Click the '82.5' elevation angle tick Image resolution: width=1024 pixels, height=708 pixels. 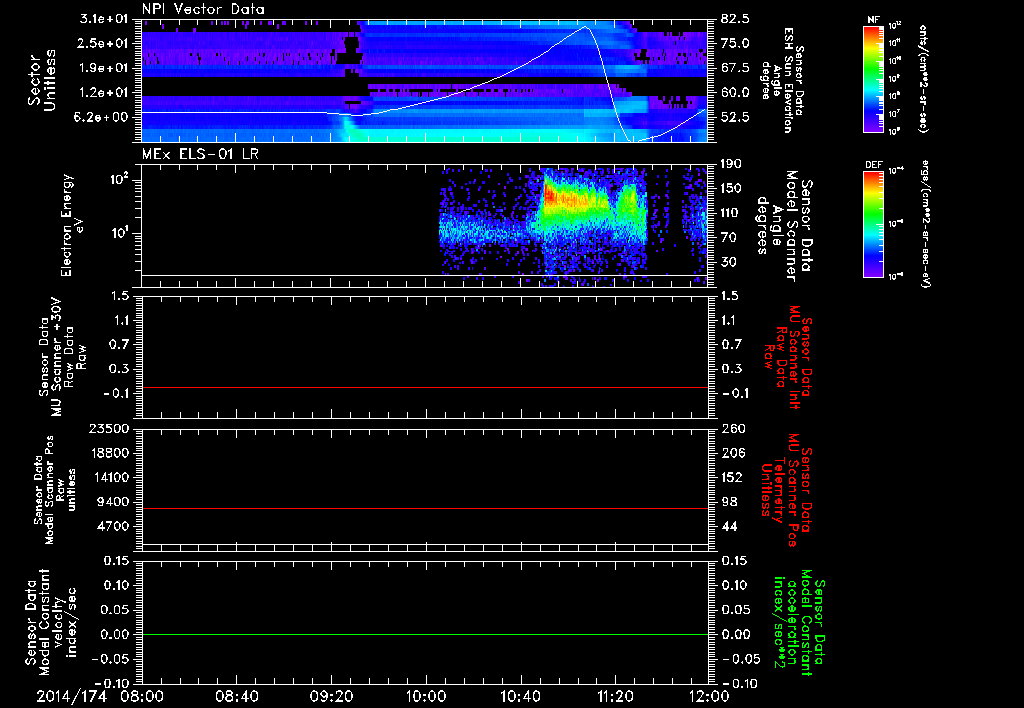pyautogui.click(x=735, y=19)
